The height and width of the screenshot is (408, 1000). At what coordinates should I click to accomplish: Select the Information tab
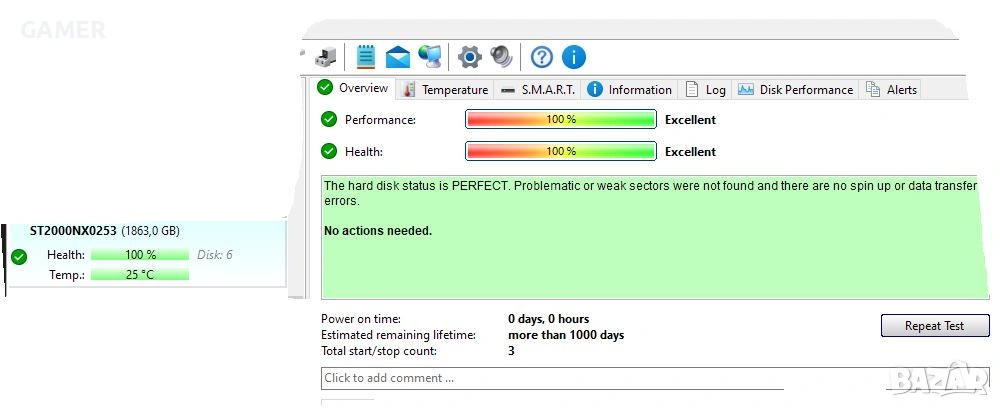(629, 89)
